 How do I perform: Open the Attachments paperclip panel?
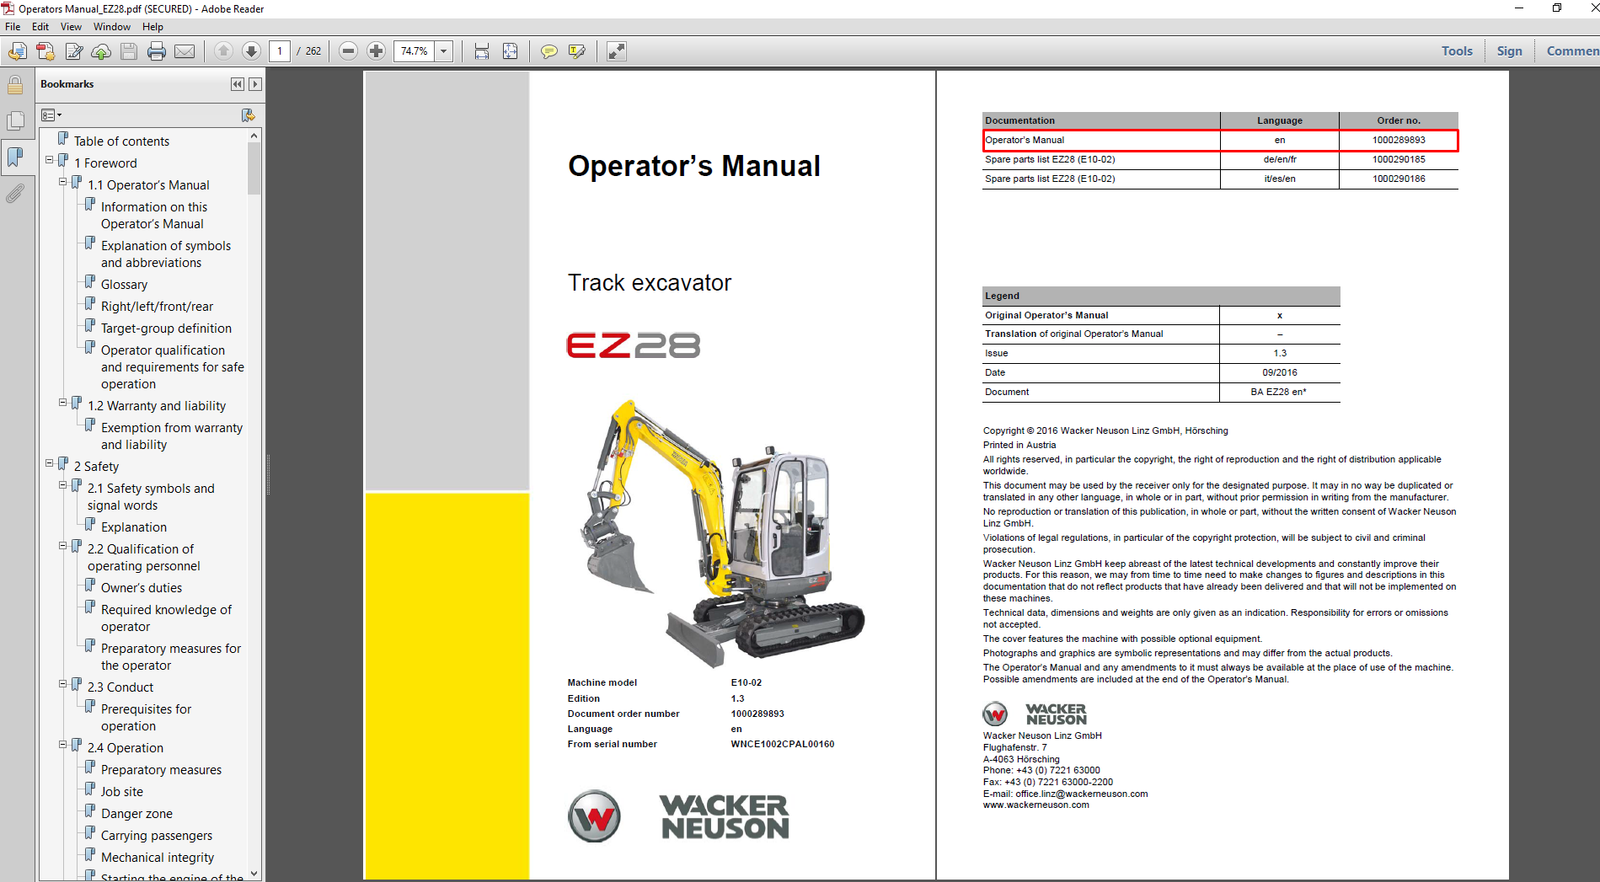pos(15,193)
